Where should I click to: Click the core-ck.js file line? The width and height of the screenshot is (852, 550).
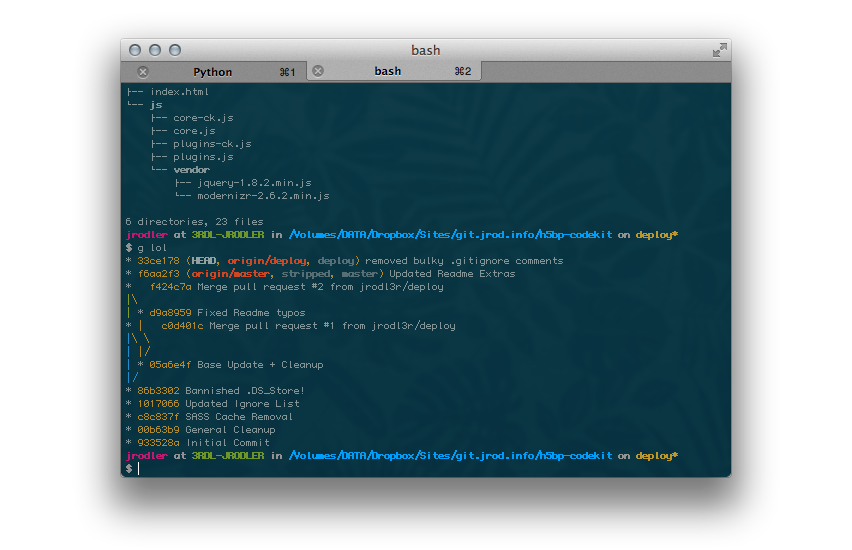pos(203,118)
